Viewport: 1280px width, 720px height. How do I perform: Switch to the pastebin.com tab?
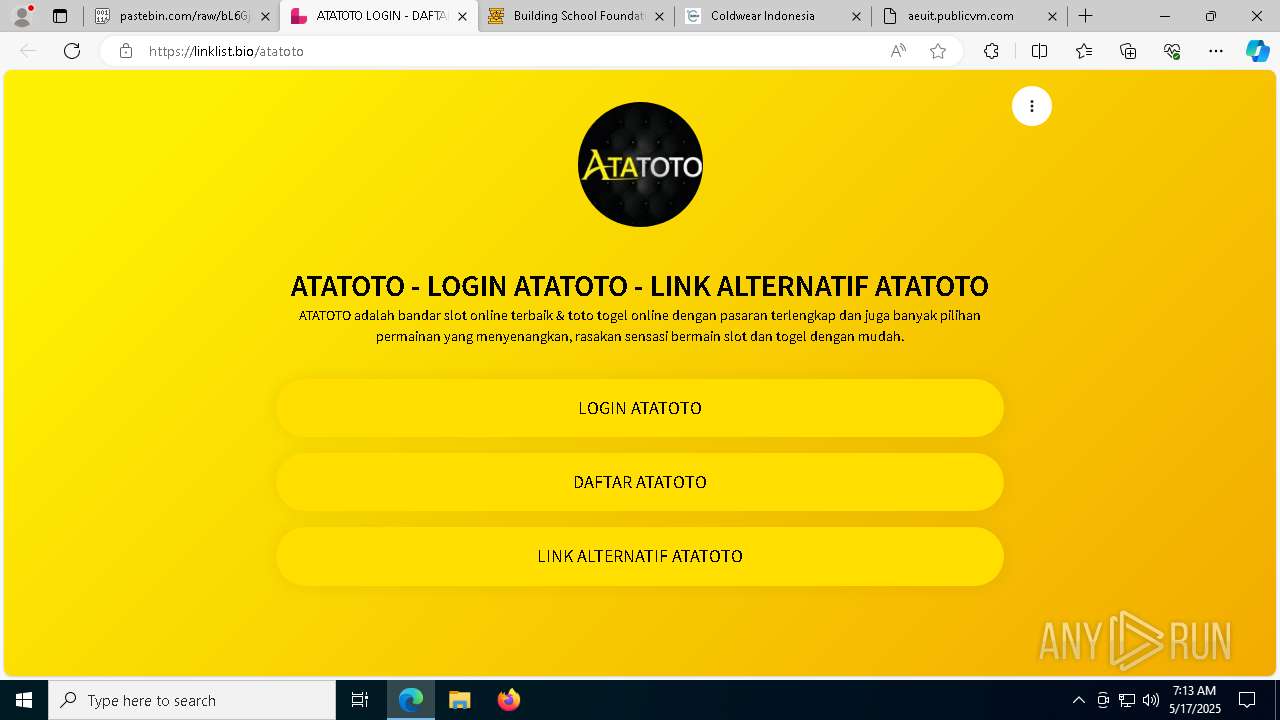pos(183,16)
